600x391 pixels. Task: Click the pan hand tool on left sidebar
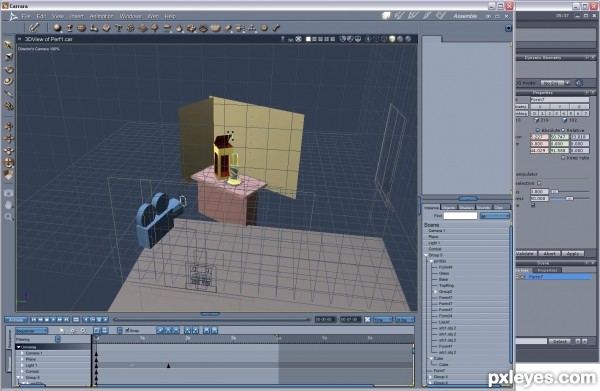(8, 205)
